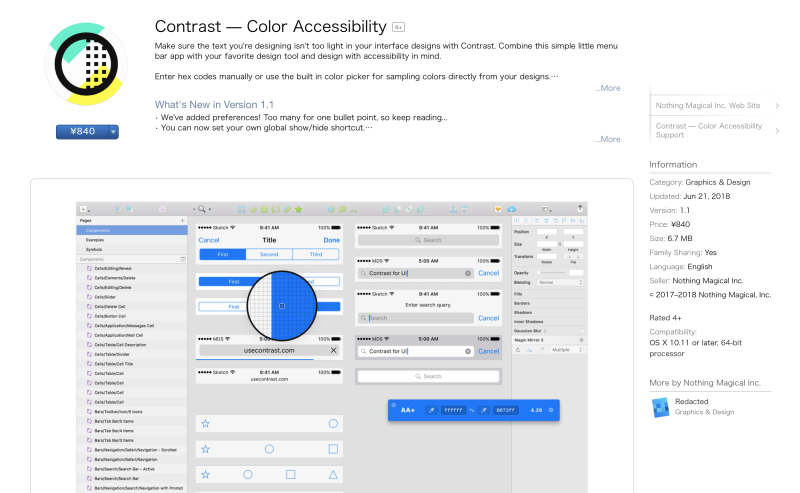Click the cloud upload icon in Sketch toolbar
The image size is (800, 493).
(x=511, y=209)
